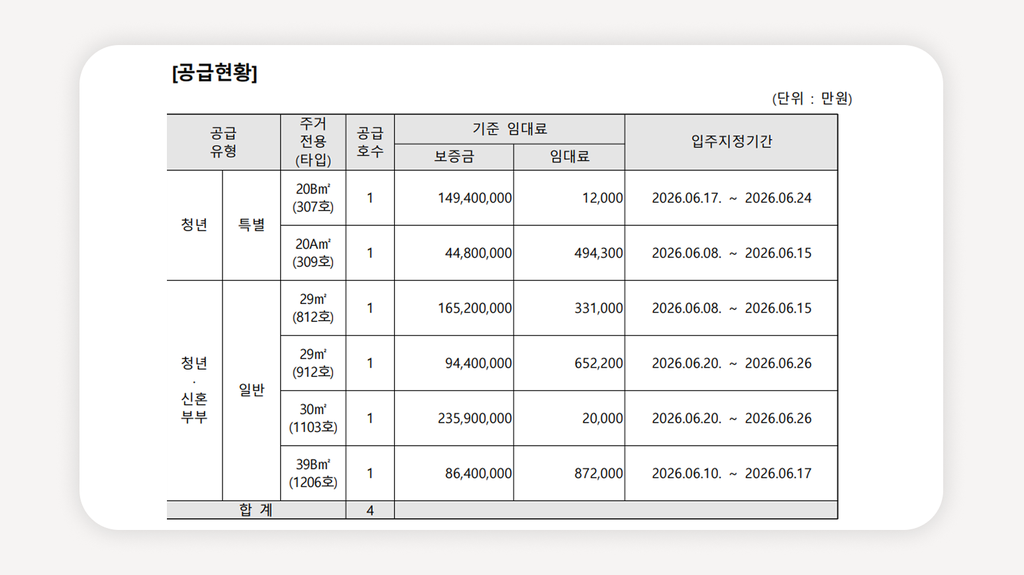1024x575 pixels.
Task: Select the 39Bm² (1206호) cell
Action: click(313, 473)
